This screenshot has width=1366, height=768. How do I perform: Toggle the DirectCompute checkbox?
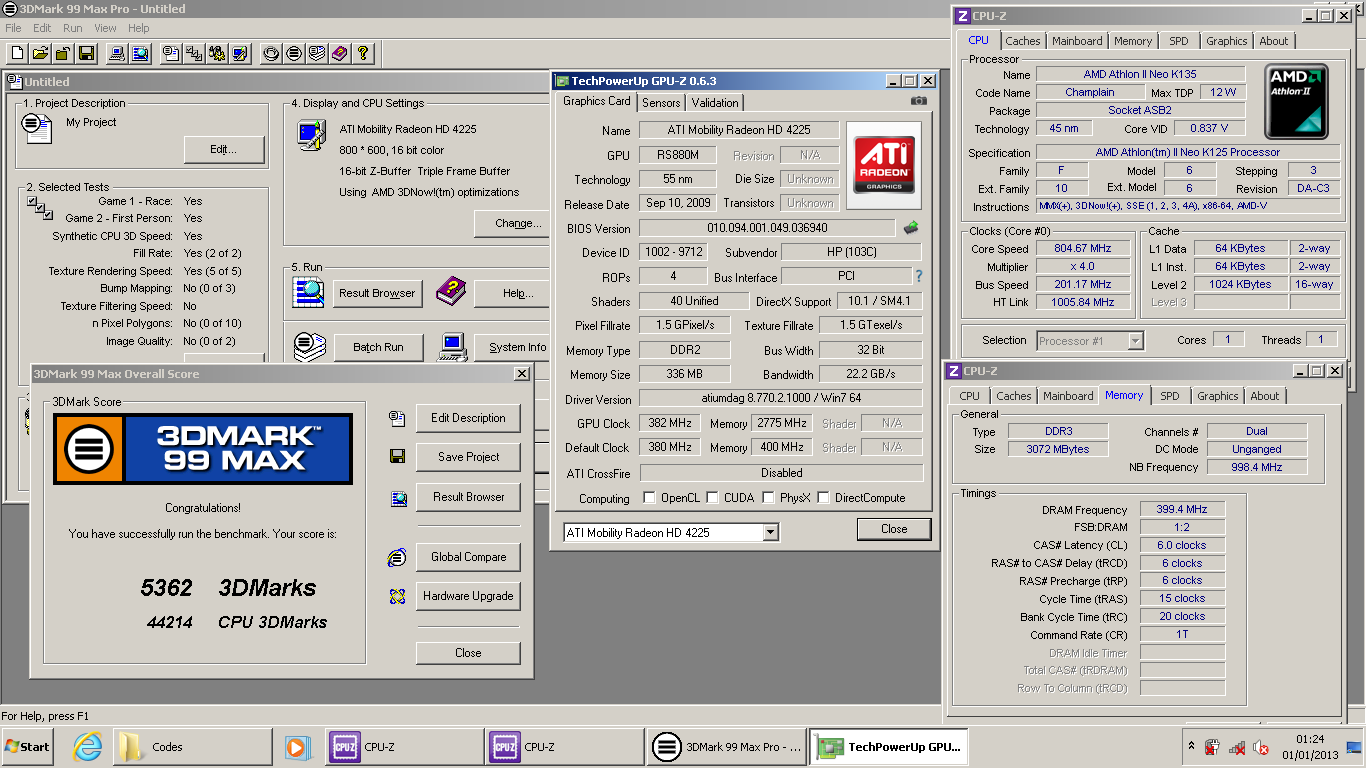tap(824, 498)
